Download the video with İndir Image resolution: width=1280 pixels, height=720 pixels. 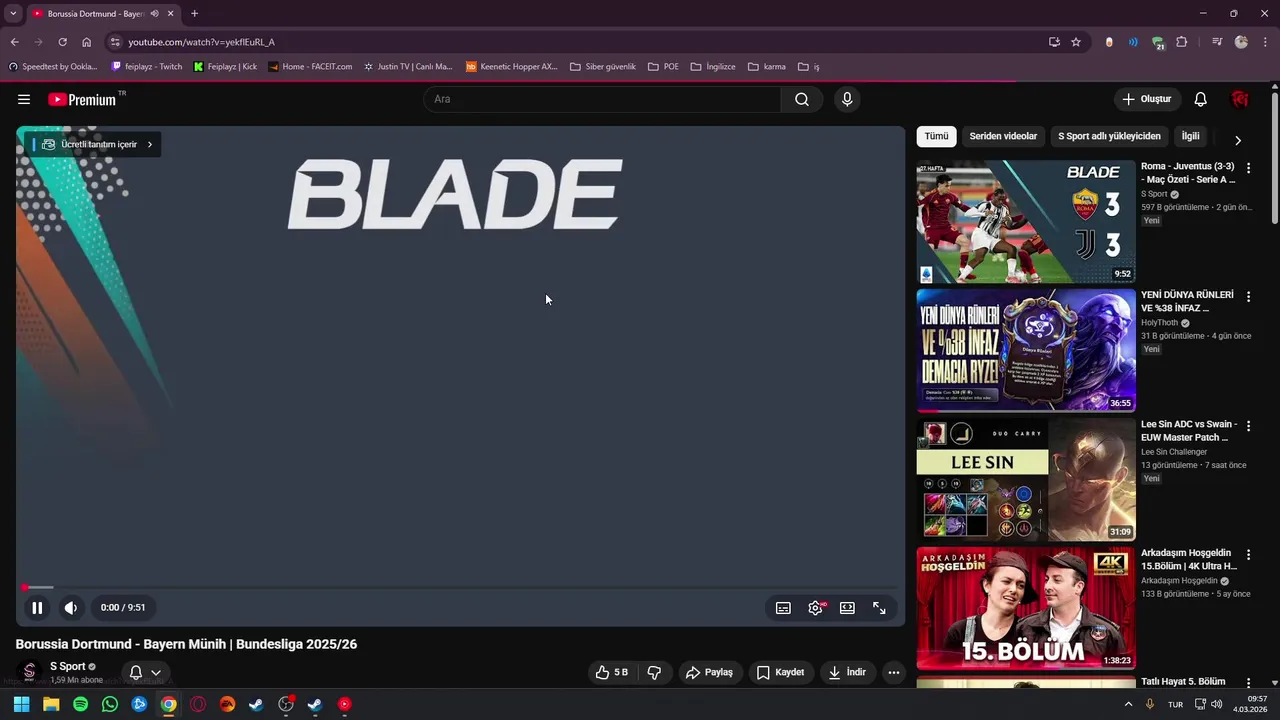[x=847, y=672]
